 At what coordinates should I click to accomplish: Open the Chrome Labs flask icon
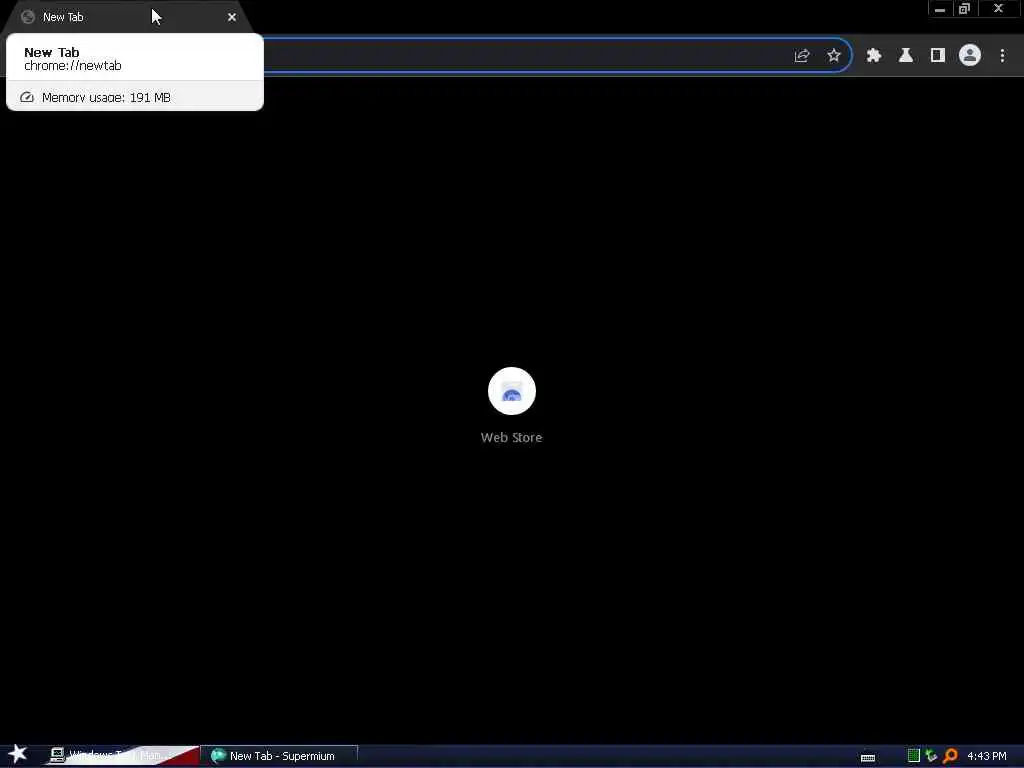tap(906, 56)
